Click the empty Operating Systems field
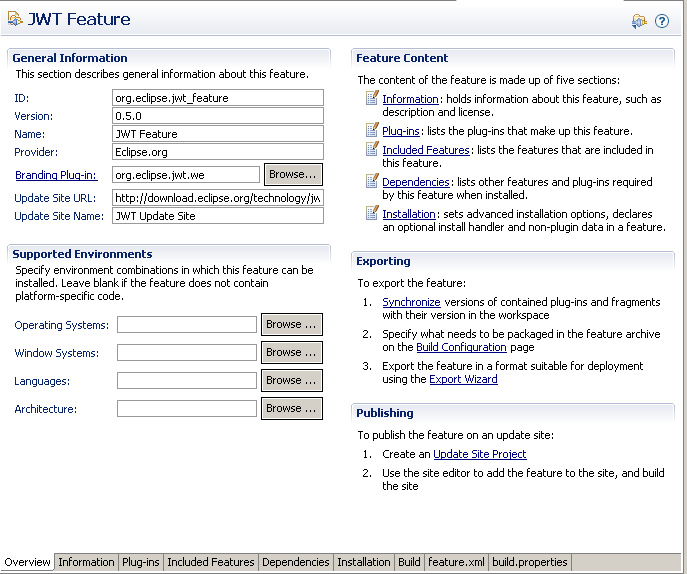This screenshot has height=574, width=687. [187, 325]
